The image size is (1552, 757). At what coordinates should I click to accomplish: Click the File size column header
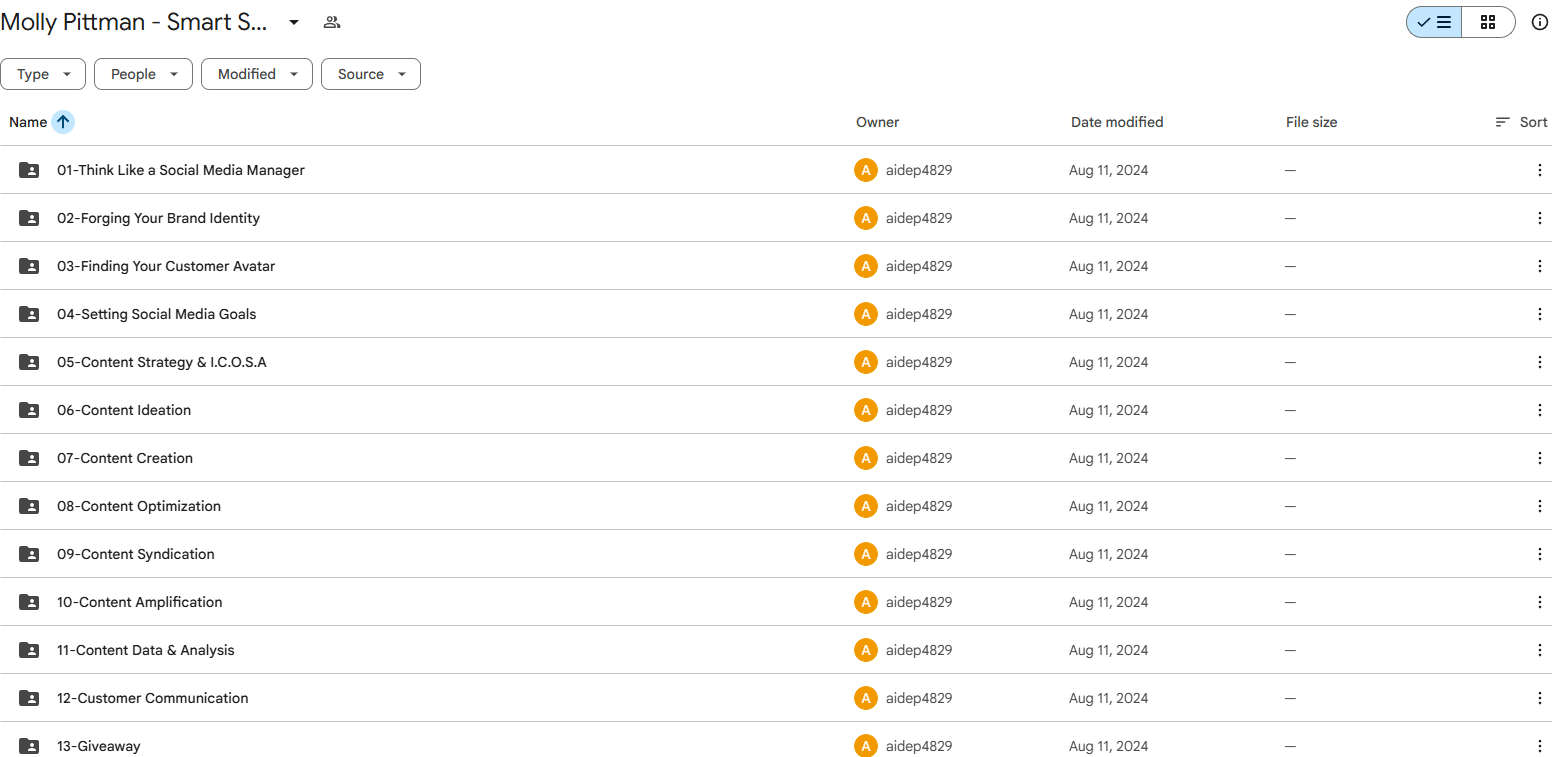(x=1312, y=122)
